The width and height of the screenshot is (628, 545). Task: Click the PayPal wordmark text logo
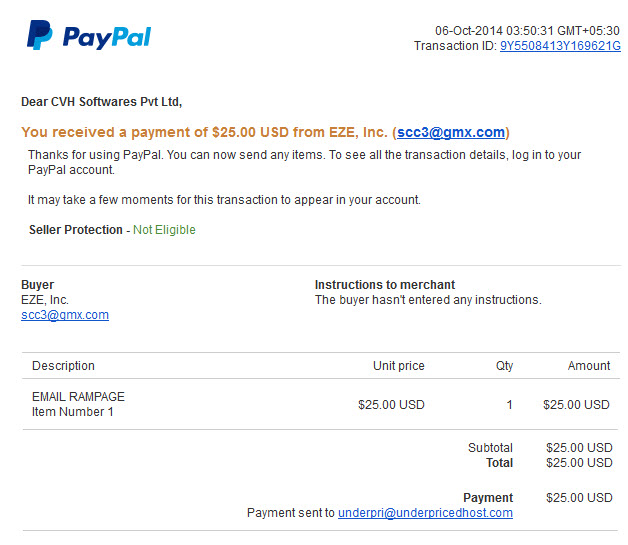pyautogui.click(x=107, y=37)
